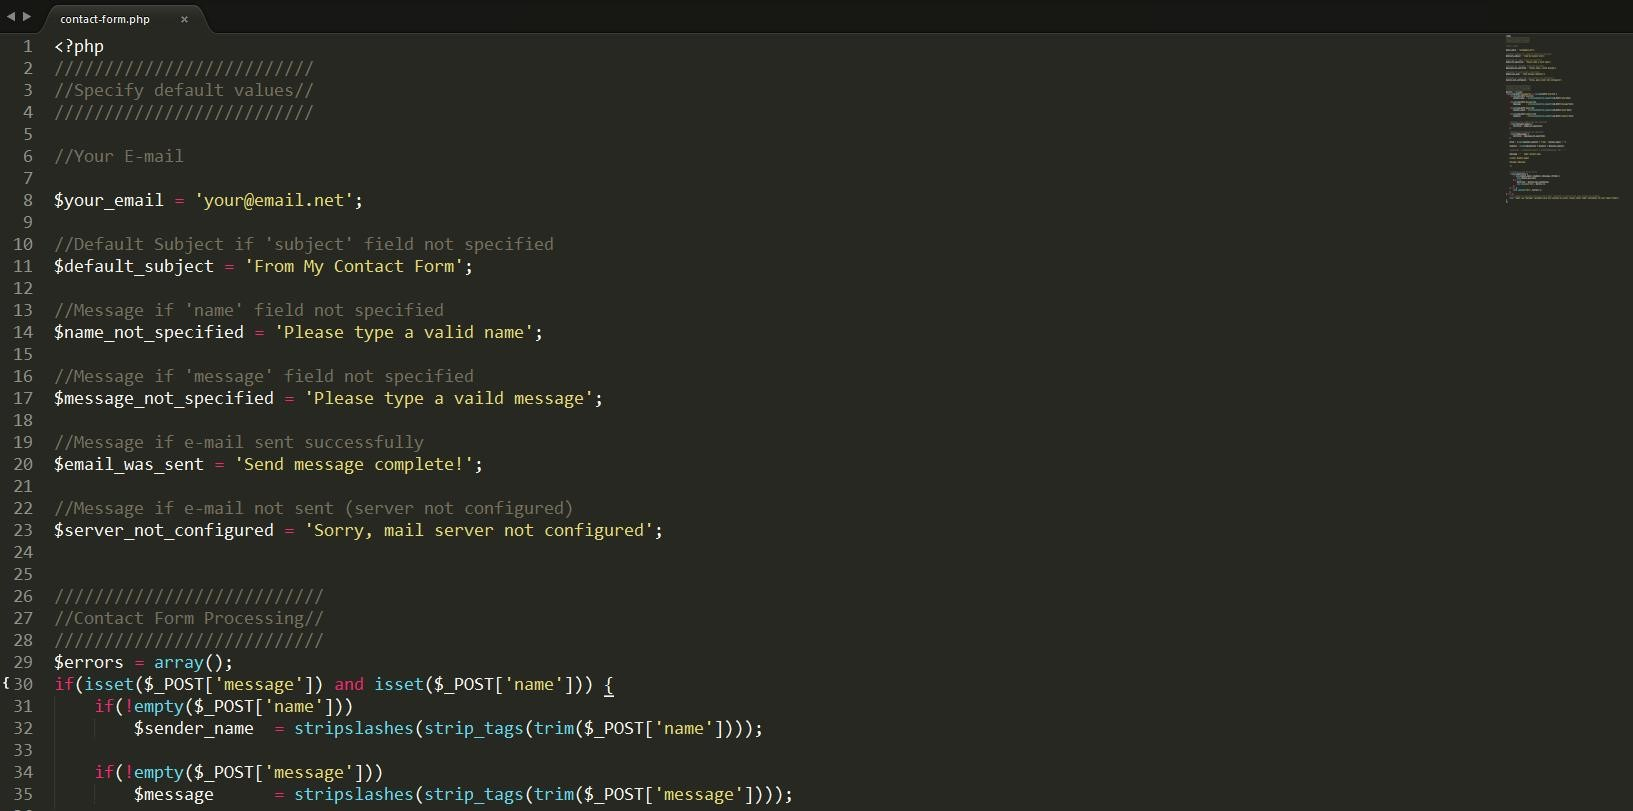Click the $name_not_specified variable

point(148,332)
